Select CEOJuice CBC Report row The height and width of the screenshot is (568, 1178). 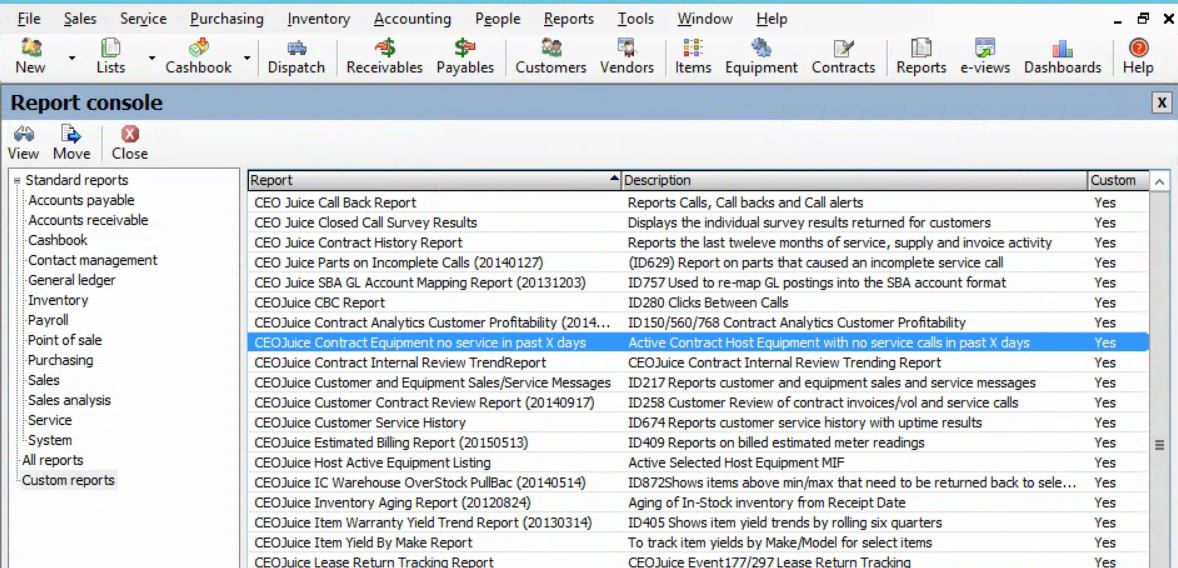point(698,303)
